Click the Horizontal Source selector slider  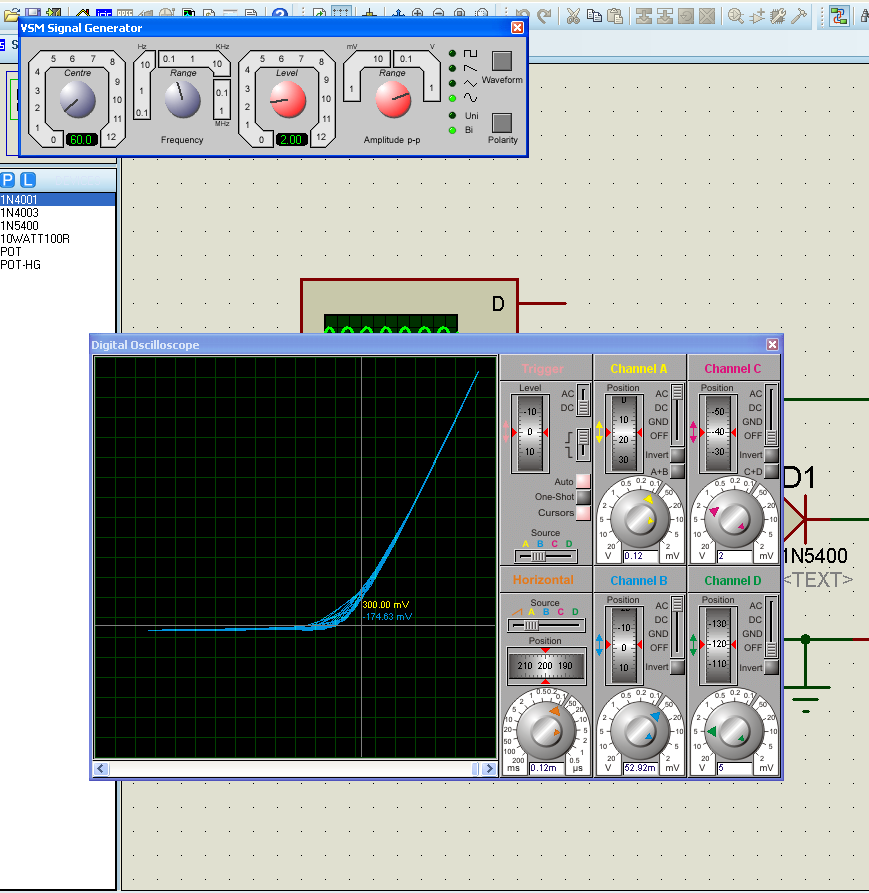point(546,626)
